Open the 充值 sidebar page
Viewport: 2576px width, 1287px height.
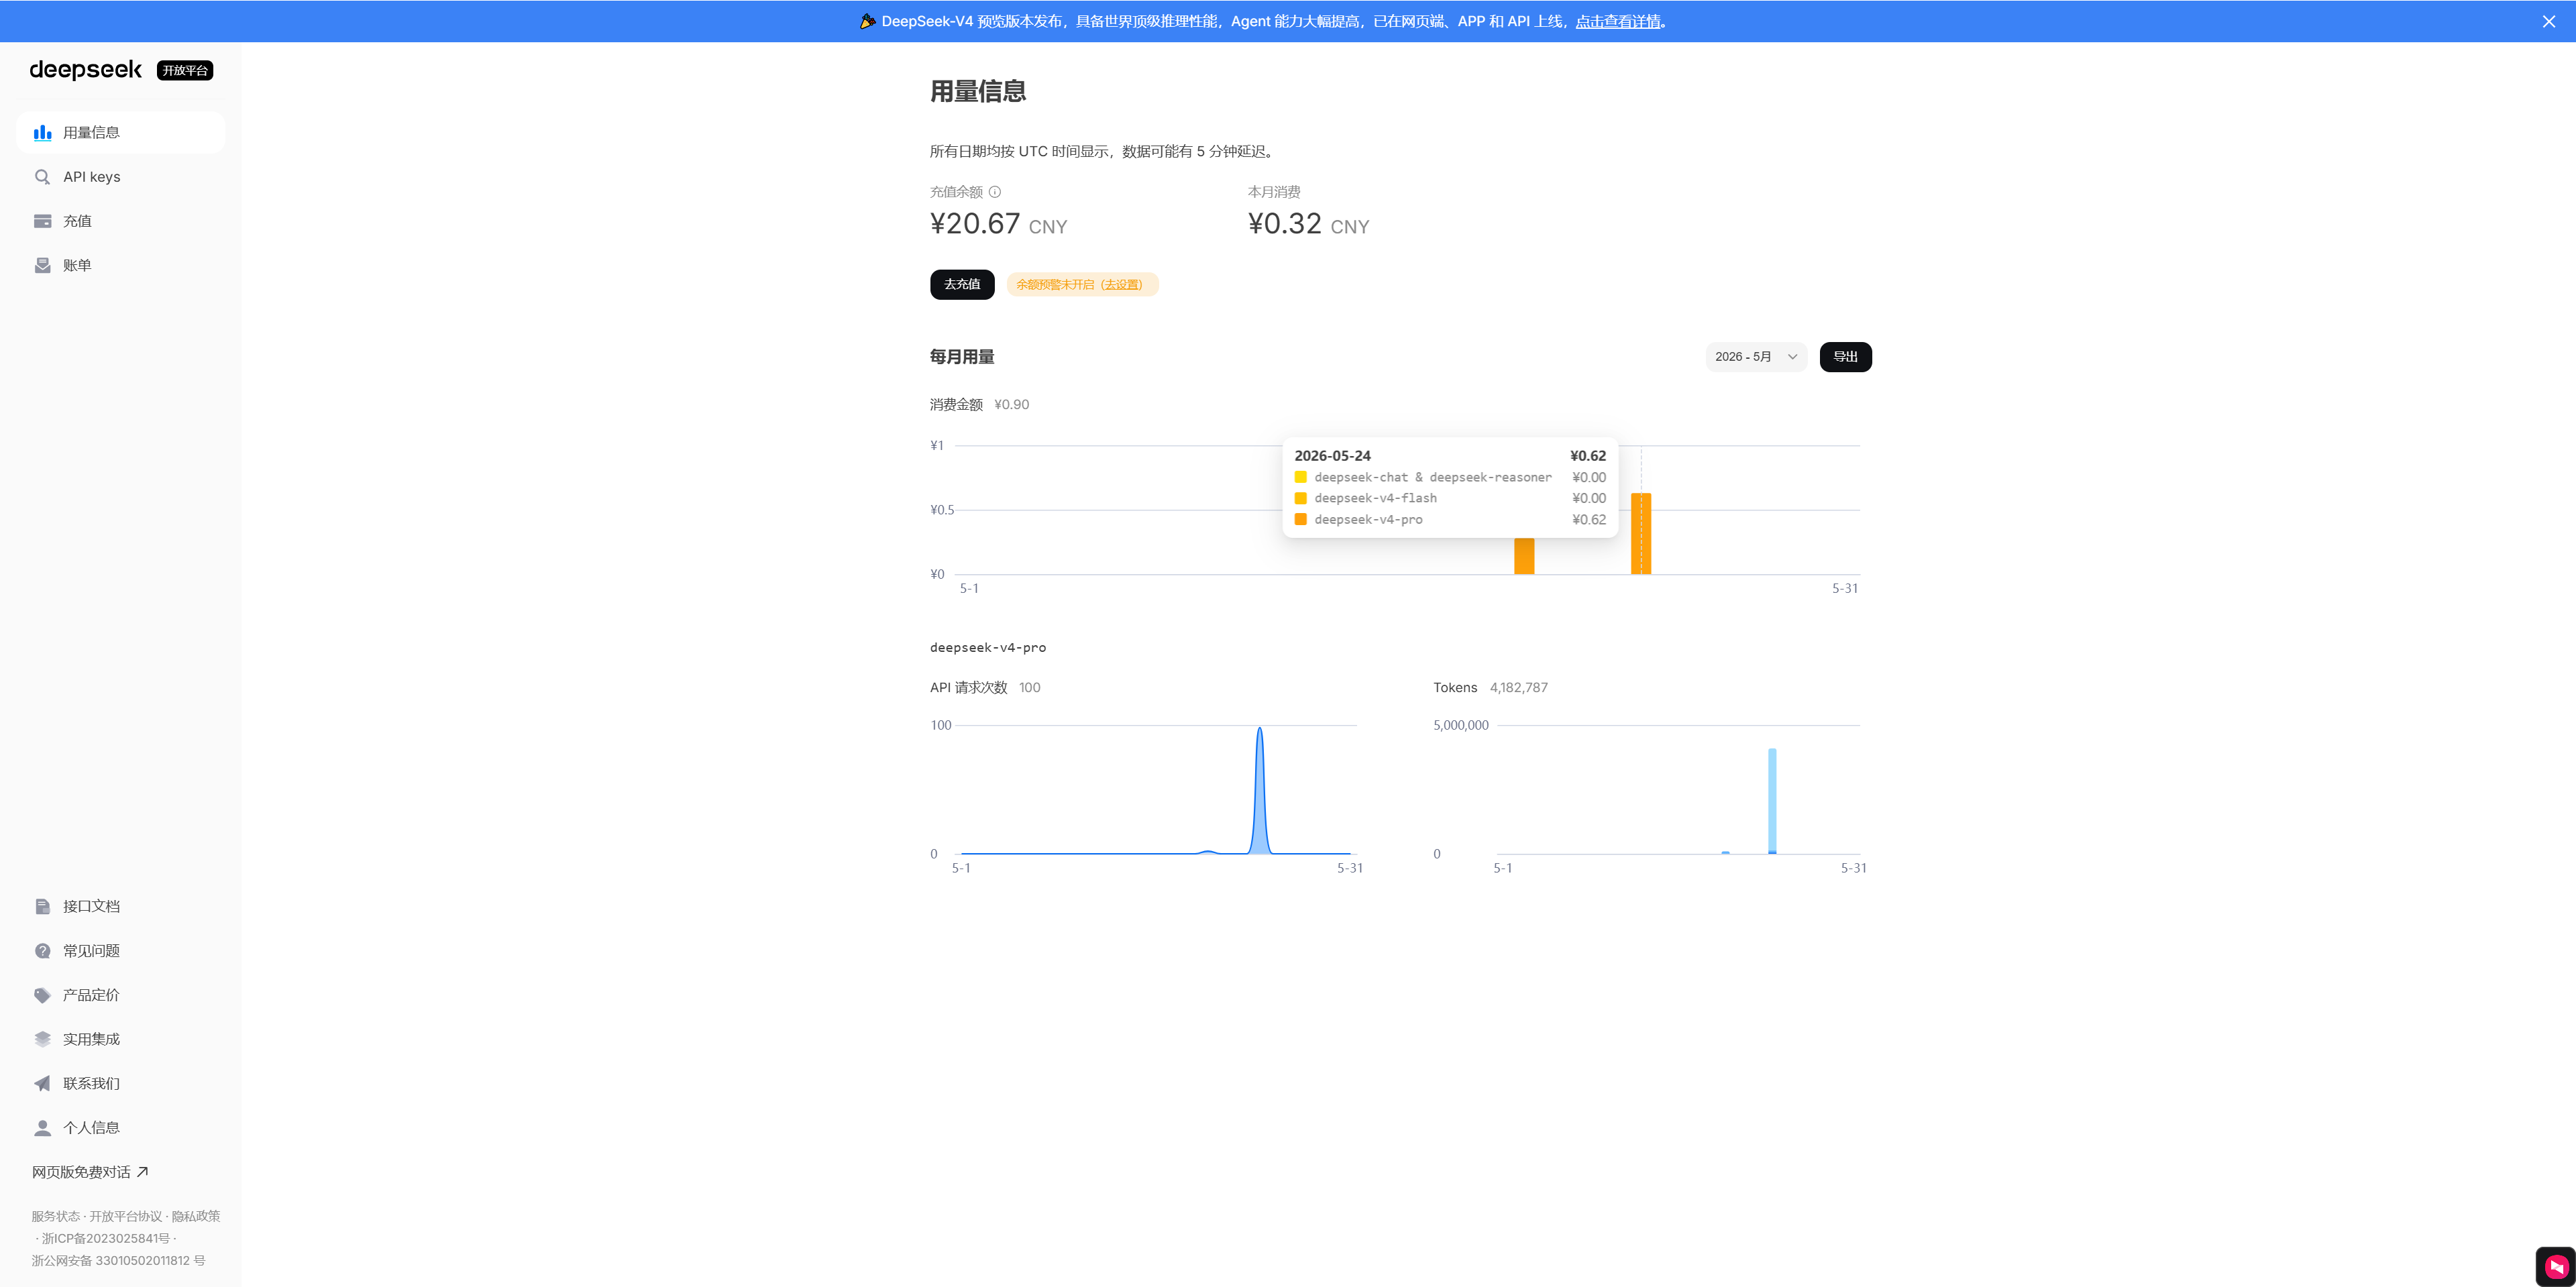pos(120,221)
